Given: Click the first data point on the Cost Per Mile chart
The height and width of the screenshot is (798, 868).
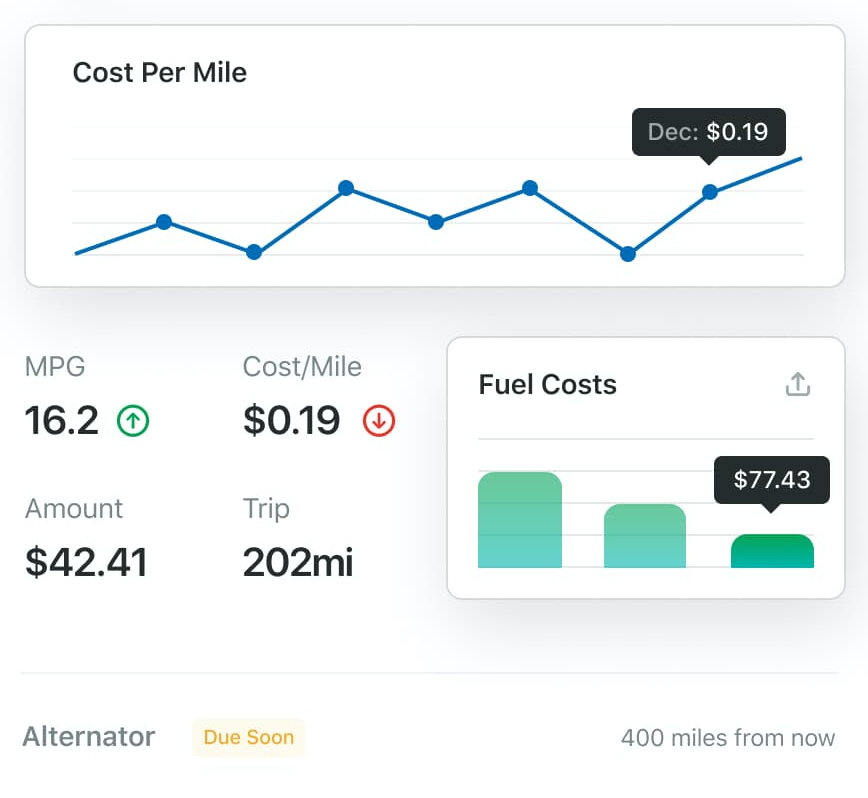Looking at the screenshot, I should point(77,254).
